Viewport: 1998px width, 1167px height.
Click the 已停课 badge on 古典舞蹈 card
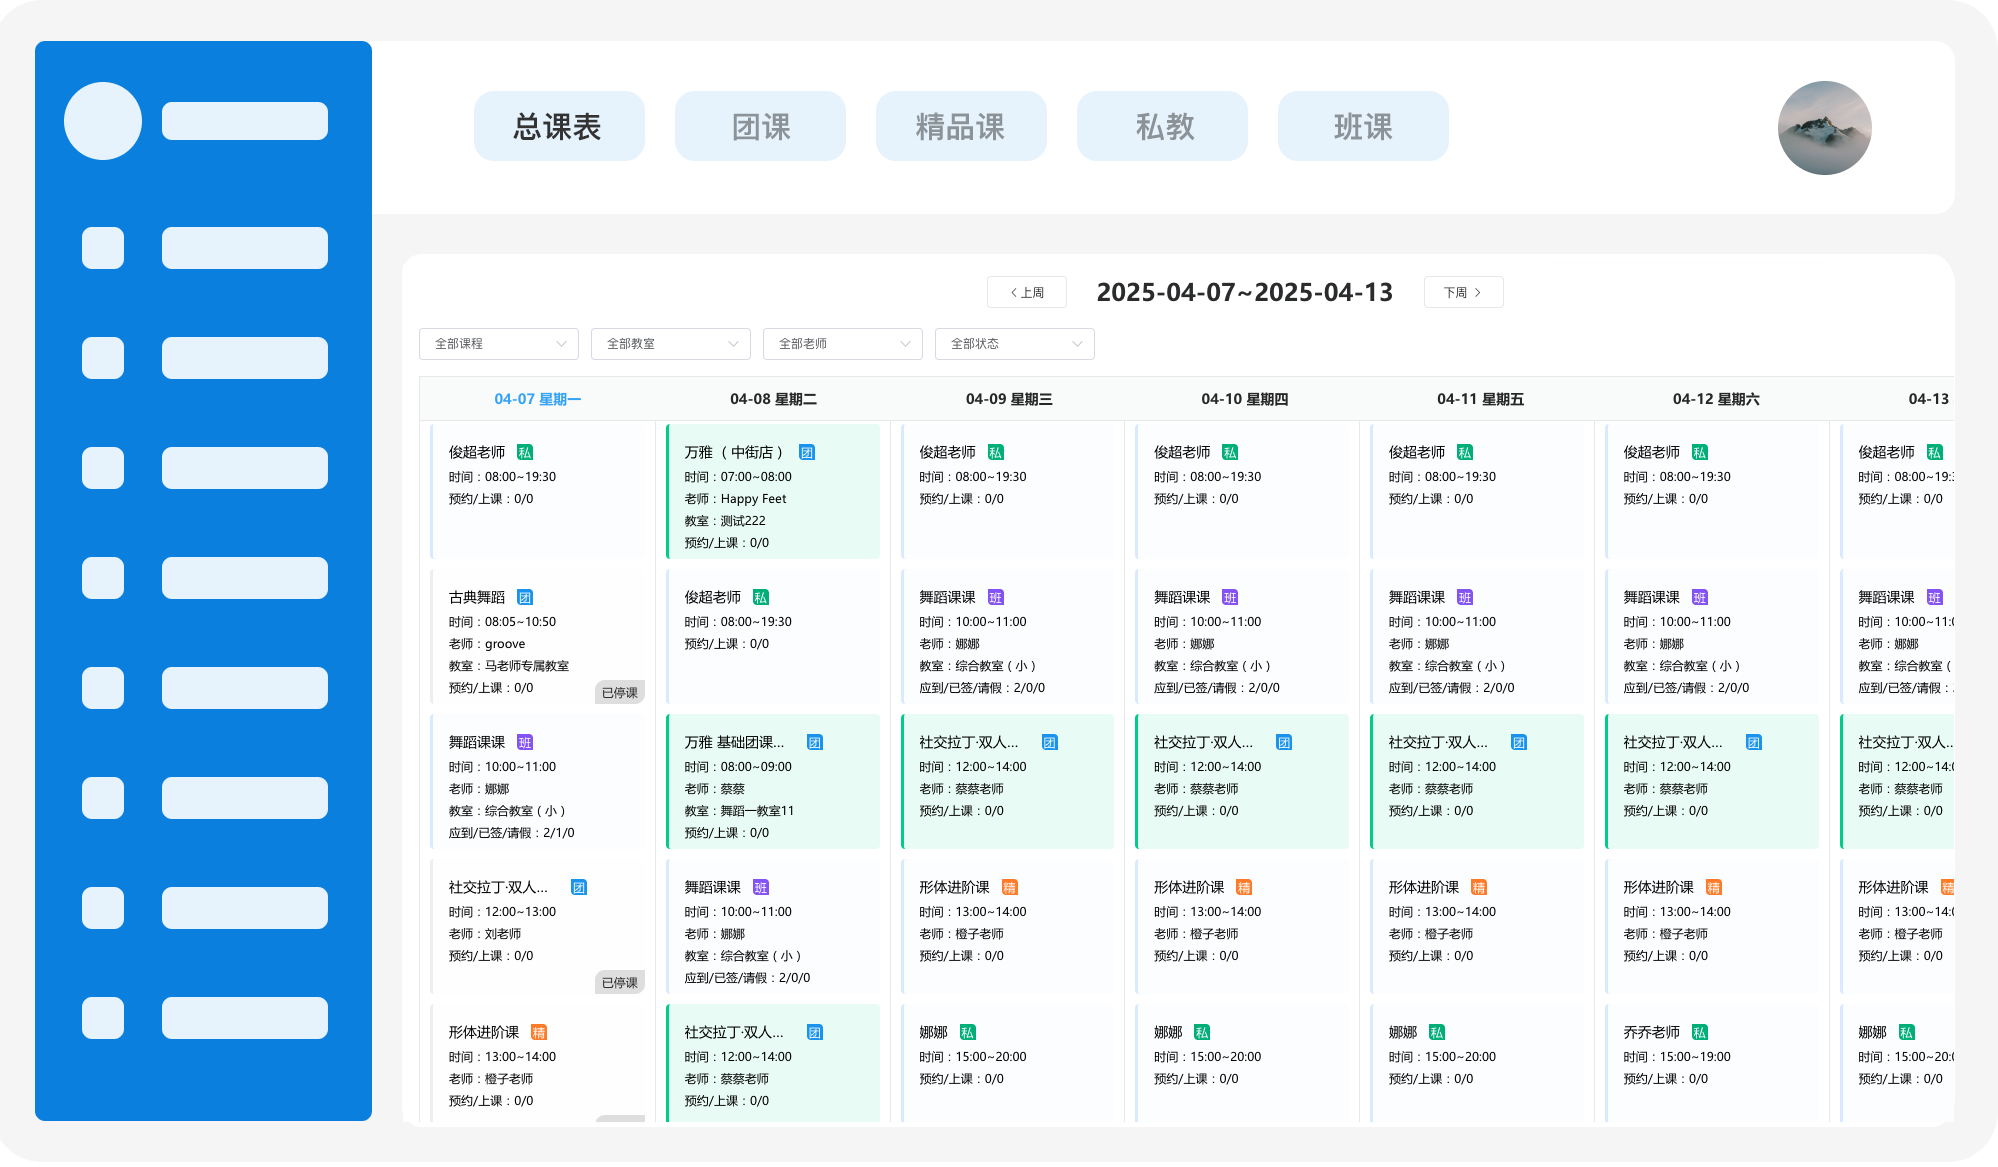click(x=620, y=693)
